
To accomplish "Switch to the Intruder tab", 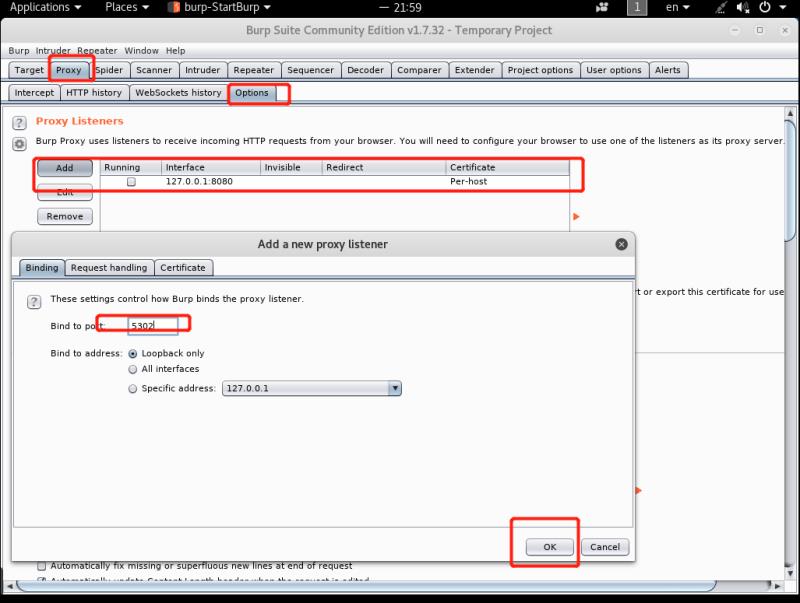I will tap(203, 70).
